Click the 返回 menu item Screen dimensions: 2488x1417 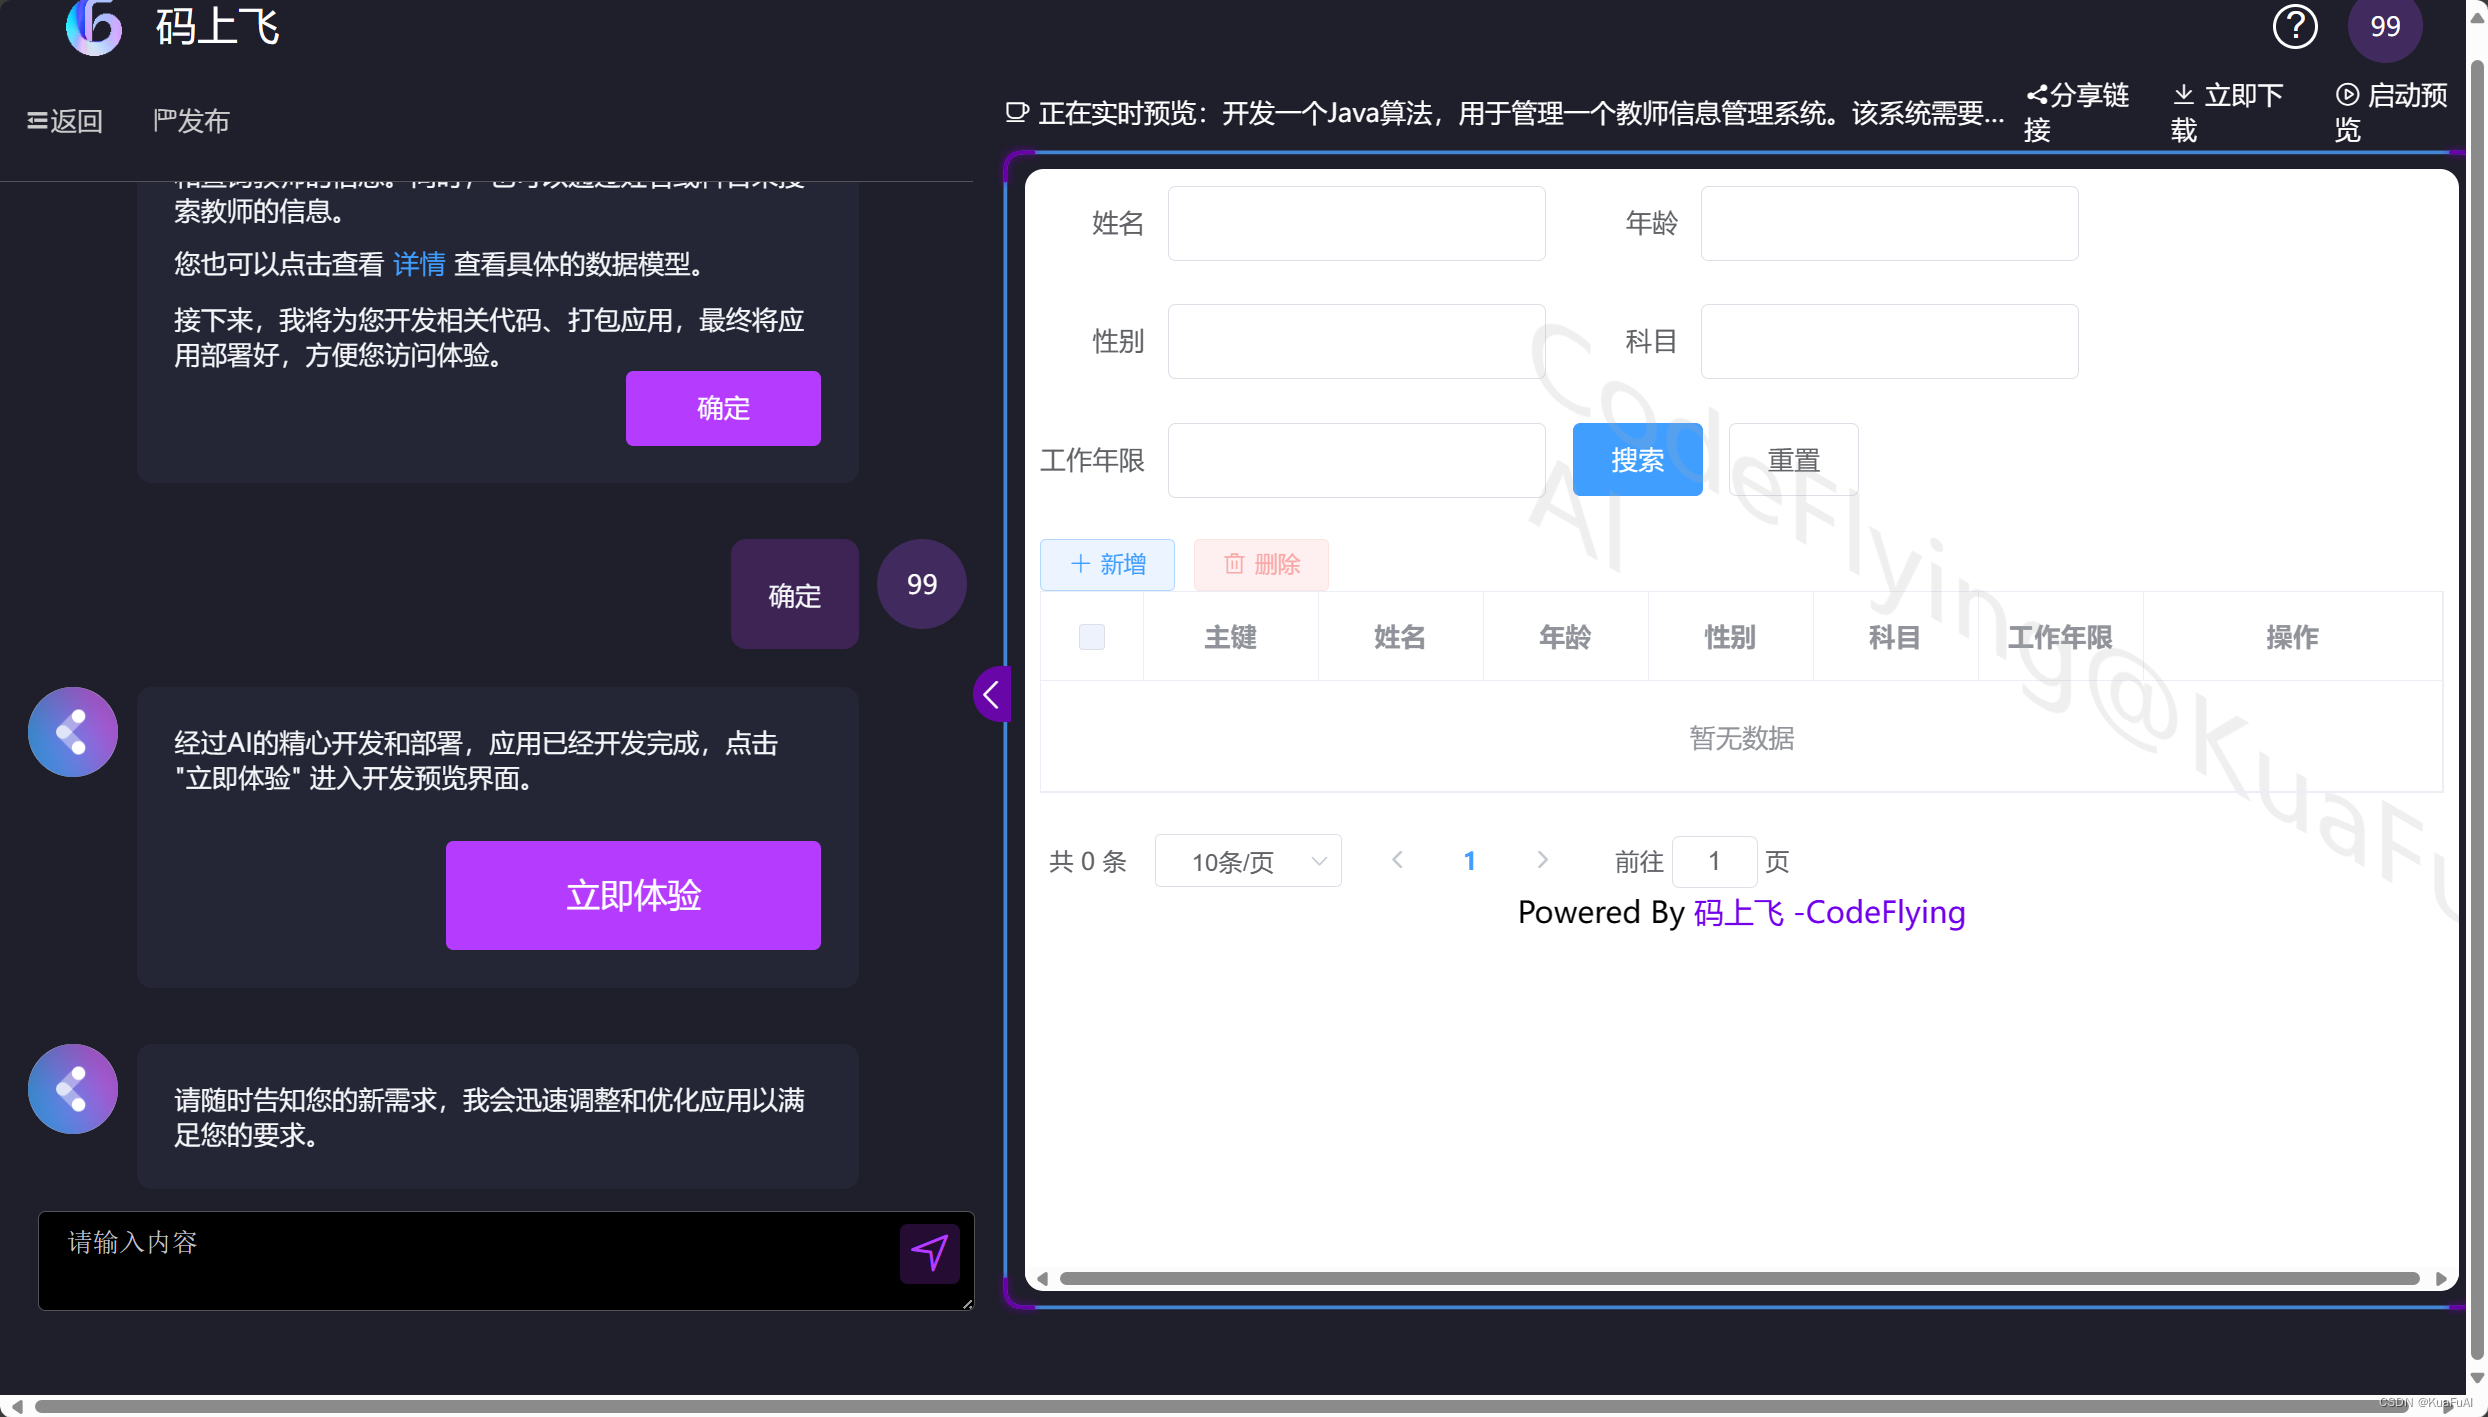(65, 121)
